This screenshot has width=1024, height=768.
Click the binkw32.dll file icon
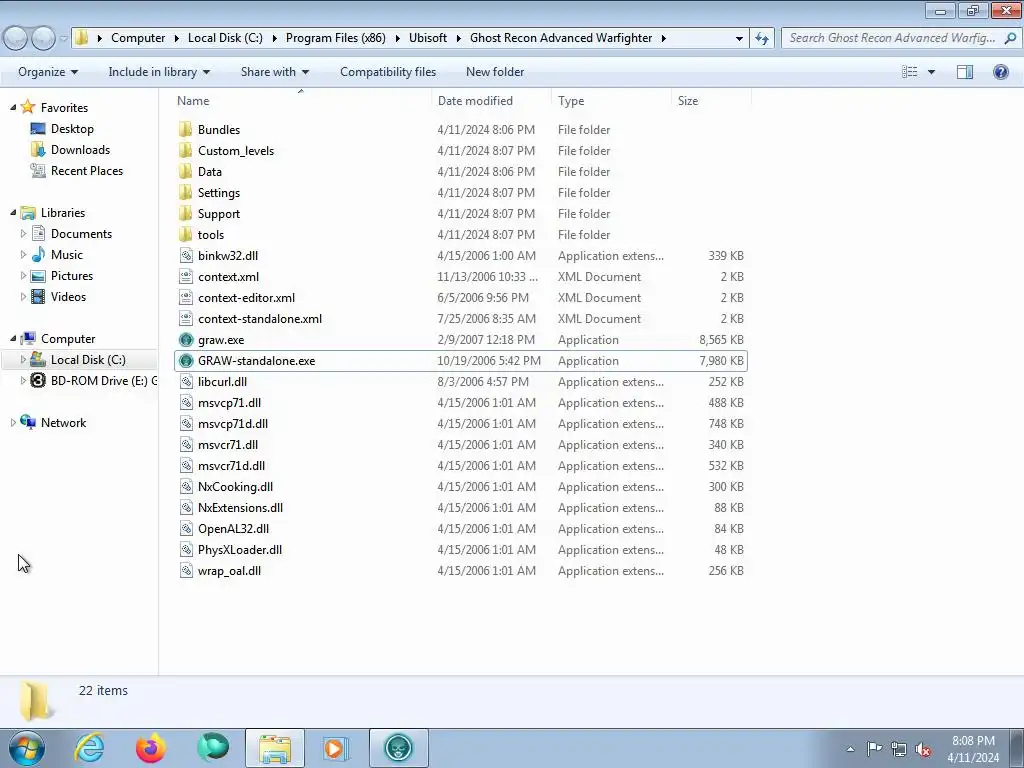pos(186,255)
